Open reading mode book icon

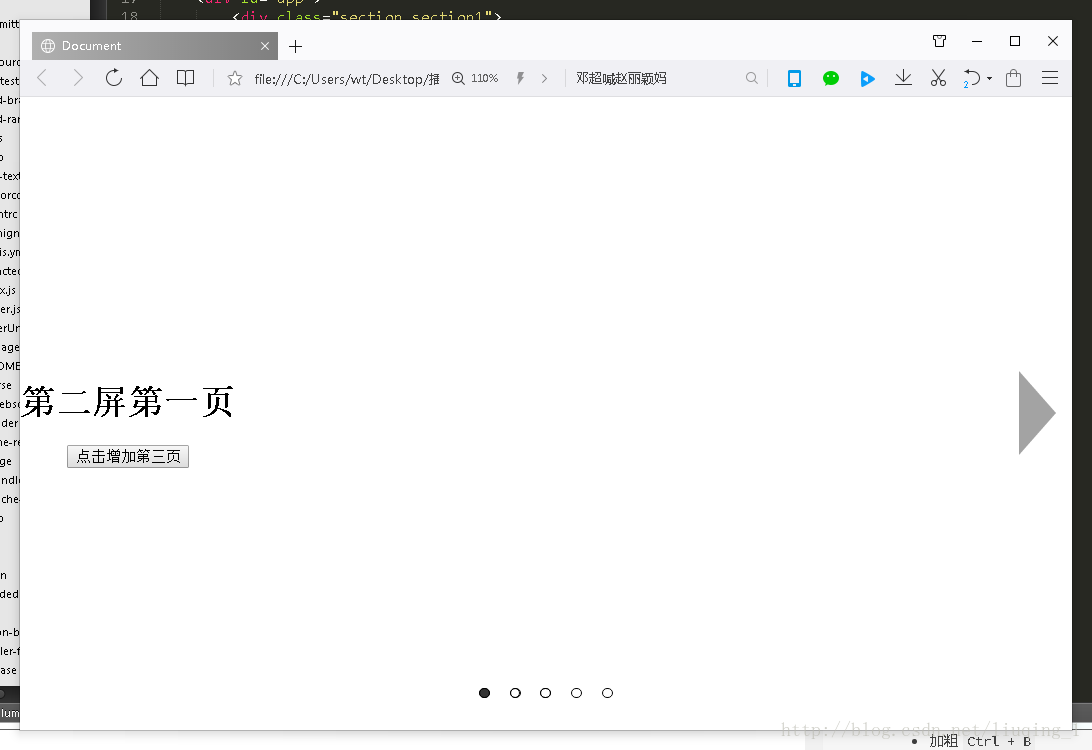point(185,78)
